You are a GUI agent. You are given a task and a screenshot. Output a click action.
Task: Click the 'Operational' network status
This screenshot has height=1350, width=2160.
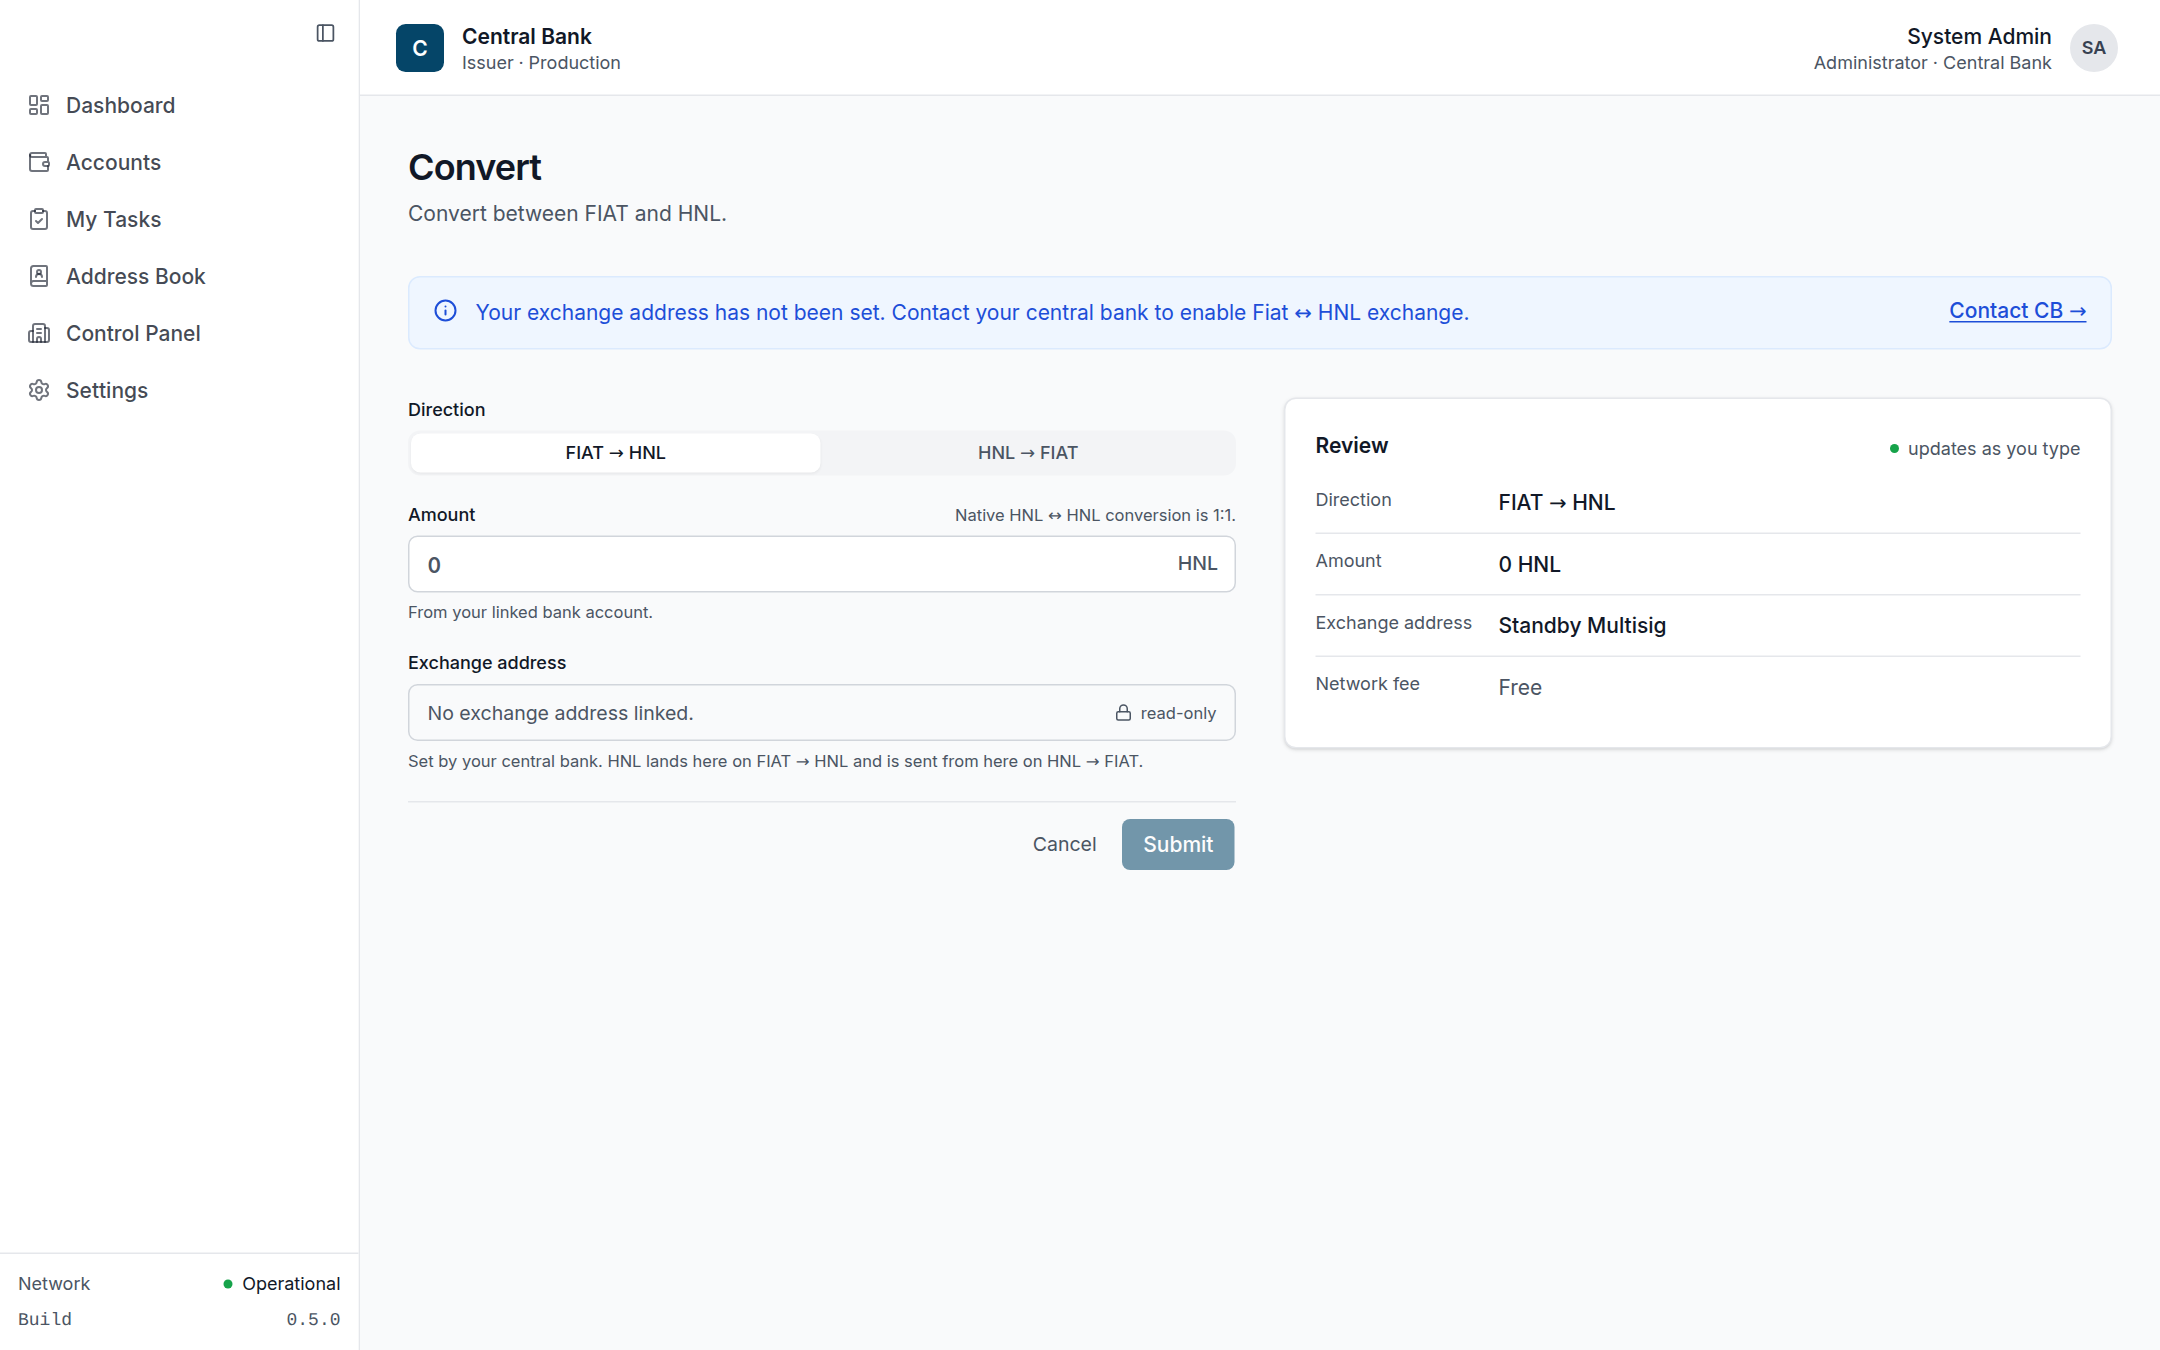[x=282, y=1284]
